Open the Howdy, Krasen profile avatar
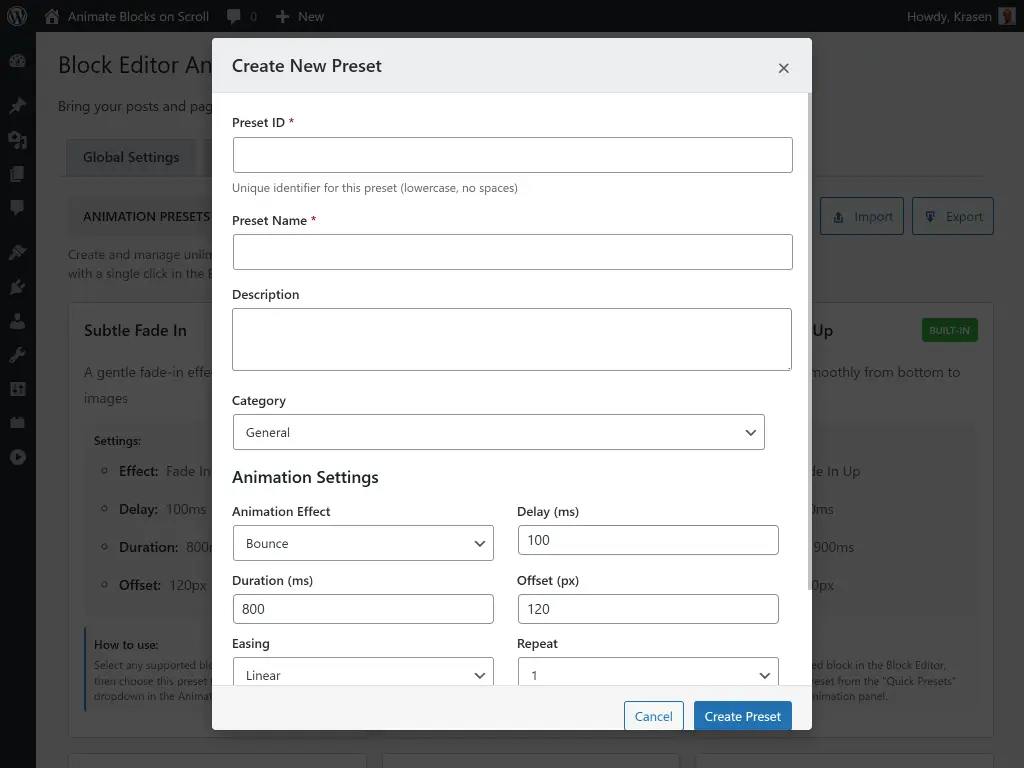Viewport: 1024px width, 768px height. pyautogui.click(x=1005, y=16)
